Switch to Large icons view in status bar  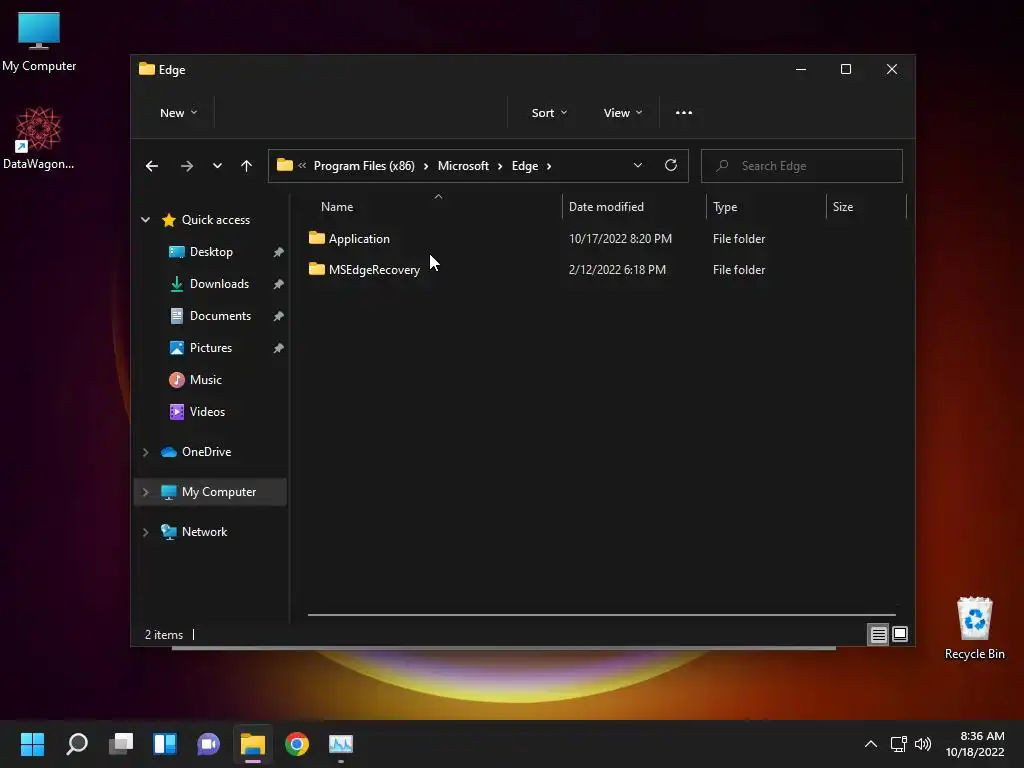(900, 634)
